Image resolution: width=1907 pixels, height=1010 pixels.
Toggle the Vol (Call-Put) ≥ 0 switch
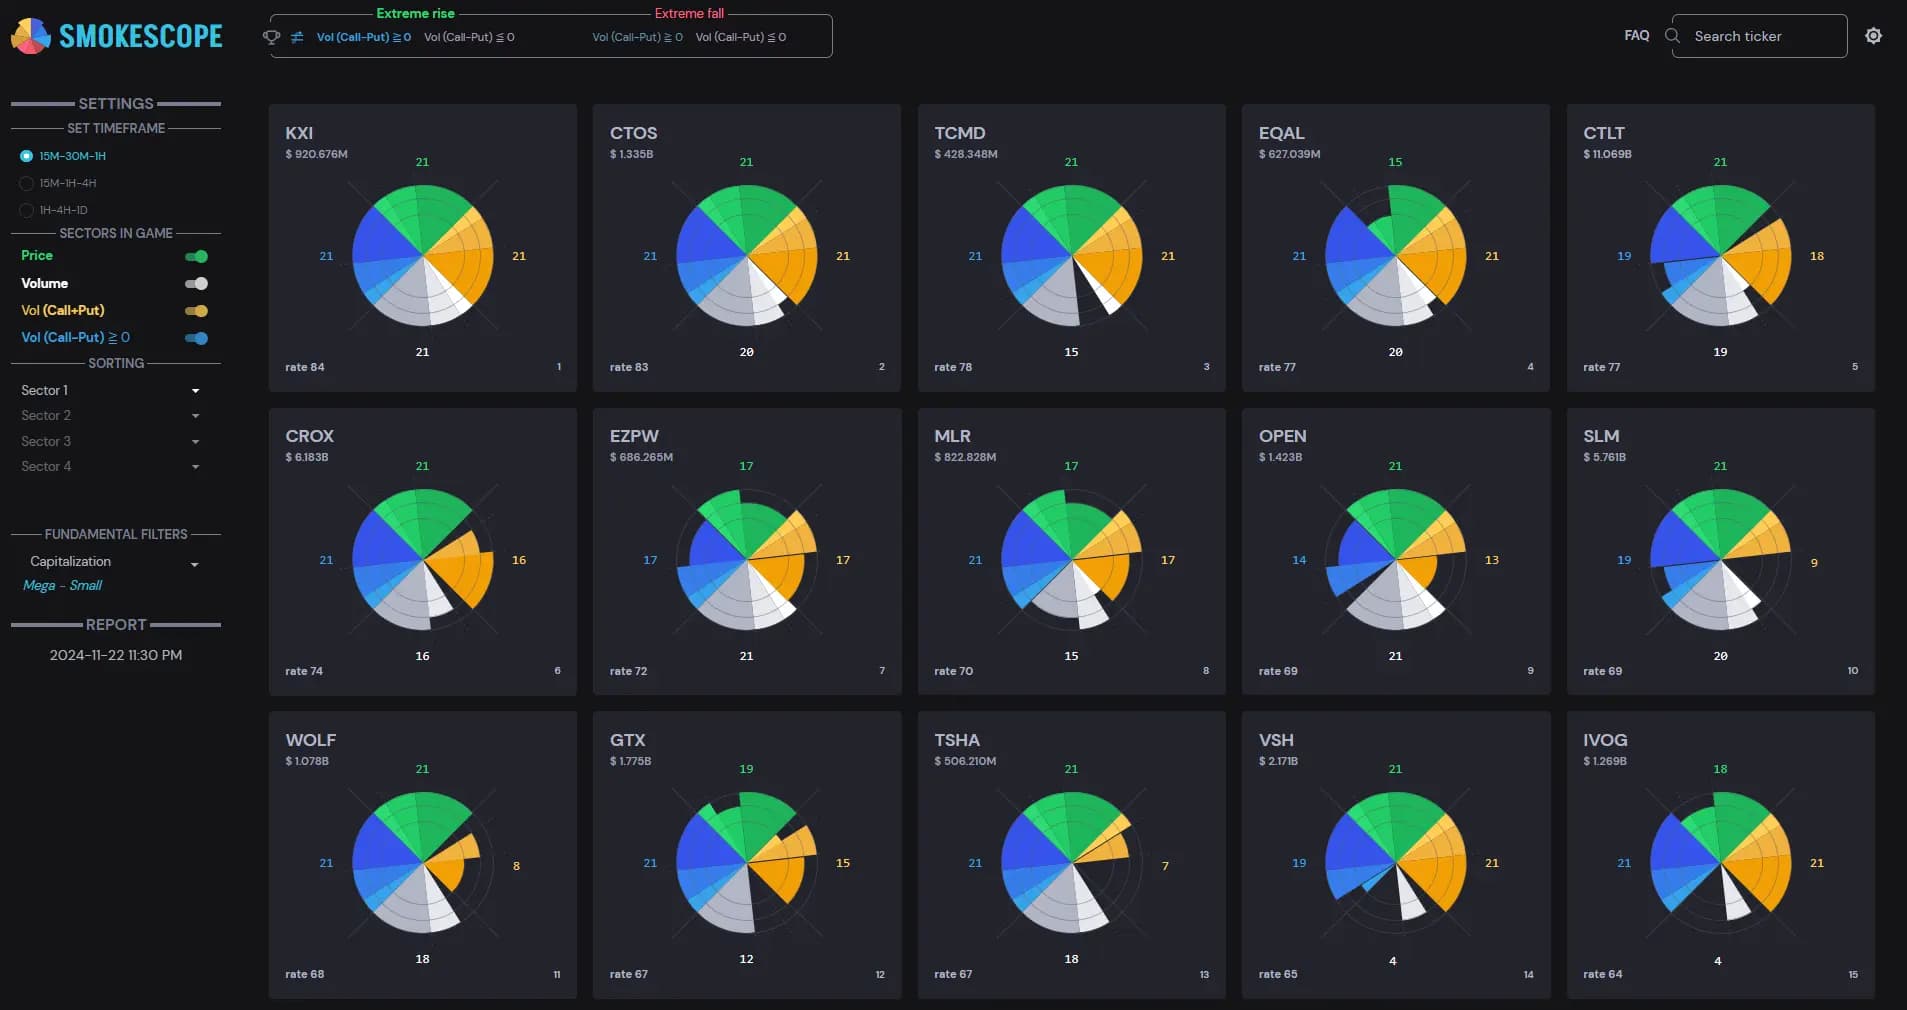[197, 338]
